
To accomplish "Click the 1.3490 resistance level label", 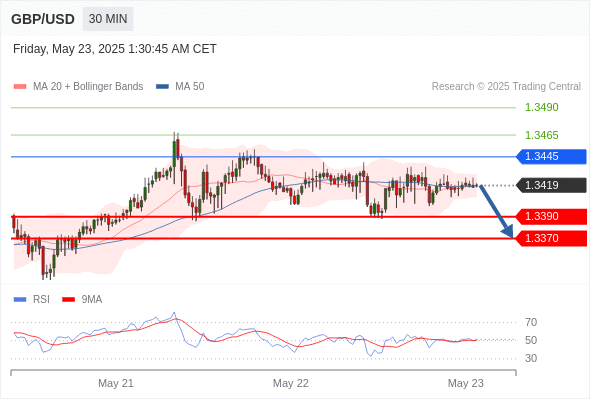I will pyautogui.click(x=541, y=107).
